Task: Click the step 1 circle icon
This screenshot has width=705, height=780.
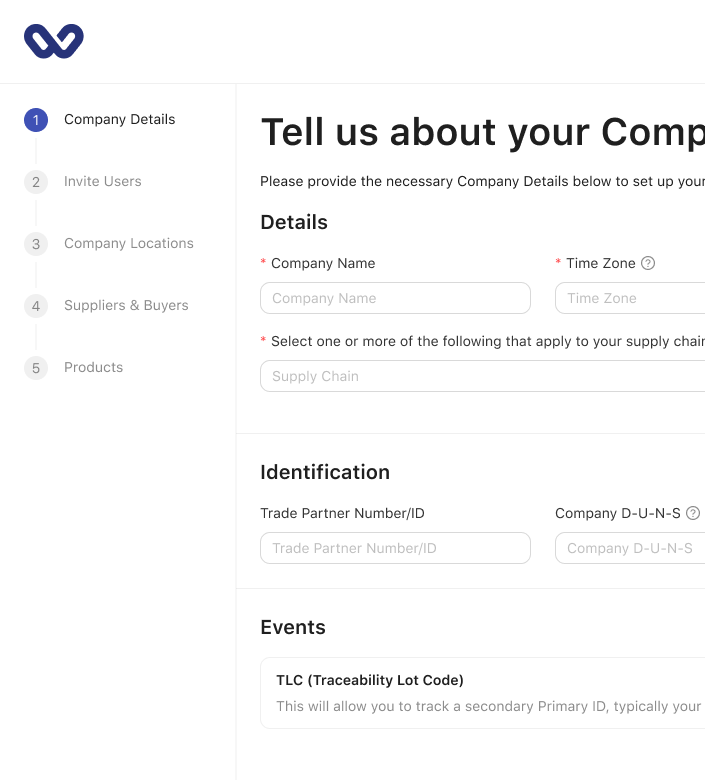Action: (36, 120)
